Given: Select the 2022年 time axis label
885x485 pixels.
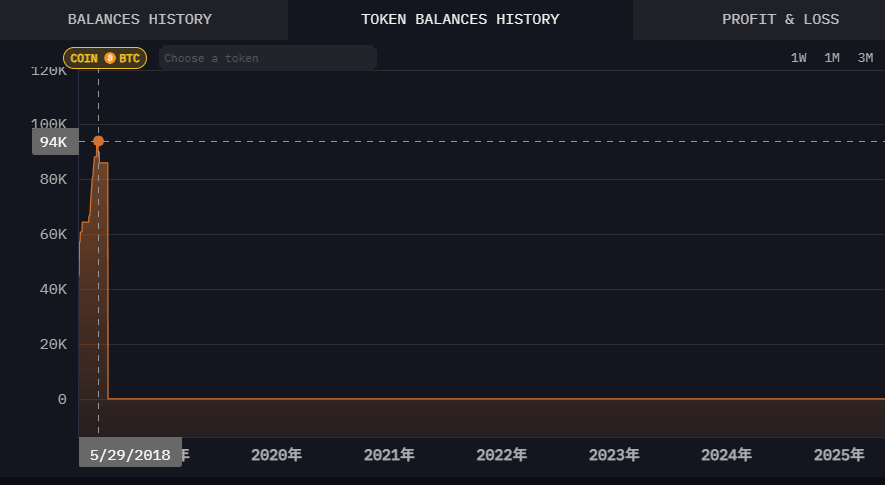Looking at the screenshot, I should click(501, 455).
